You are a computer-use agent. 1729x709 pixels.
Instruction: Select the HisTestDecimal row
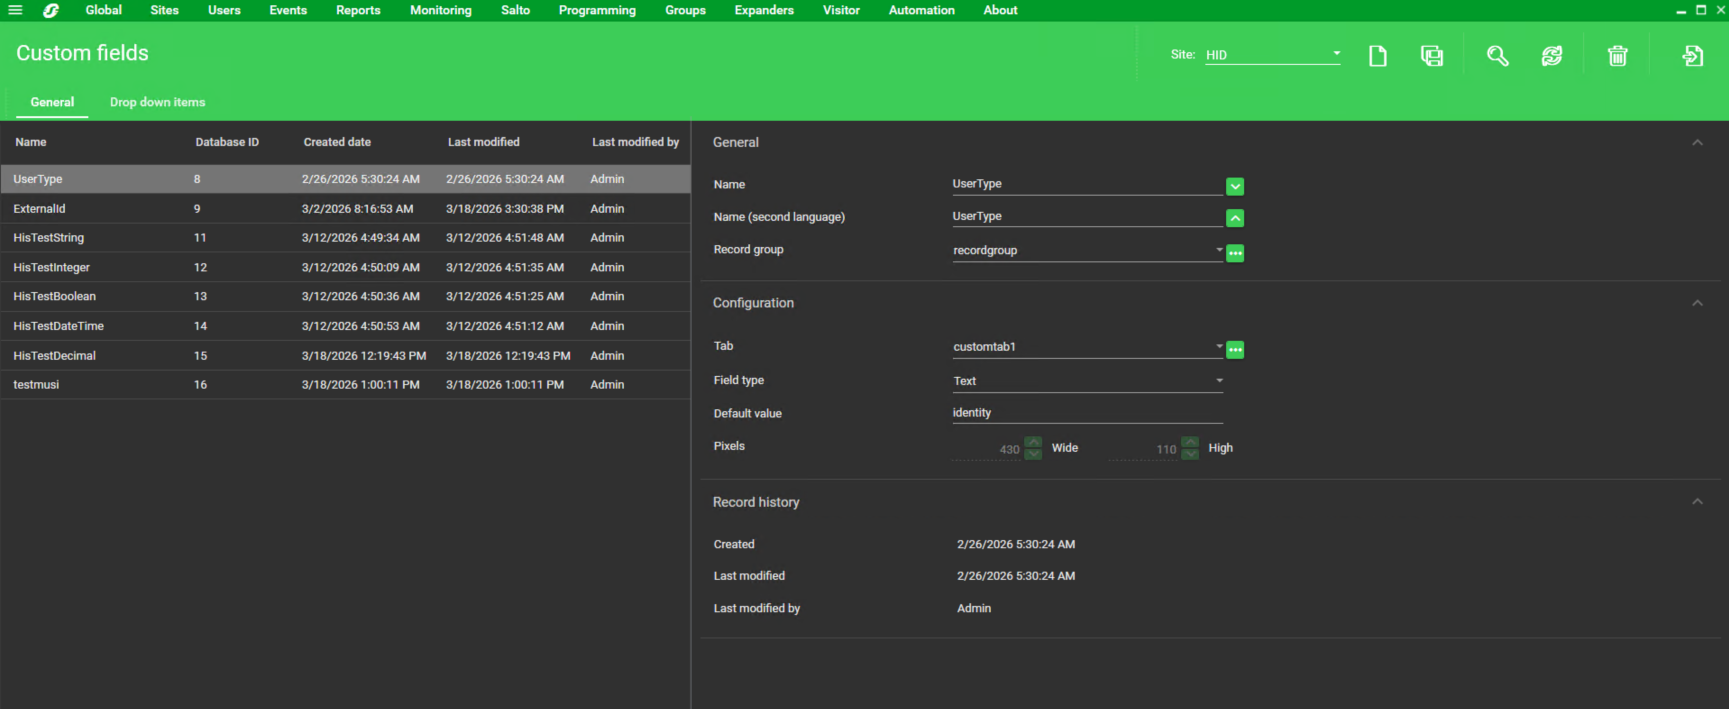[345, 356]
